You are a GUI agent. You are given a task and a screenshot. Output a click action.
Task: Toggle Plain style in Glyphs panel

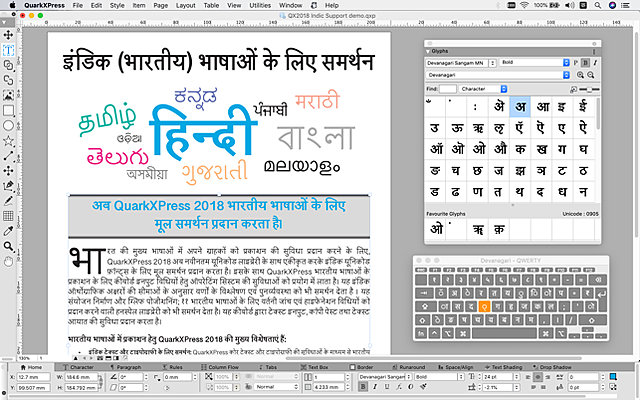576,63
